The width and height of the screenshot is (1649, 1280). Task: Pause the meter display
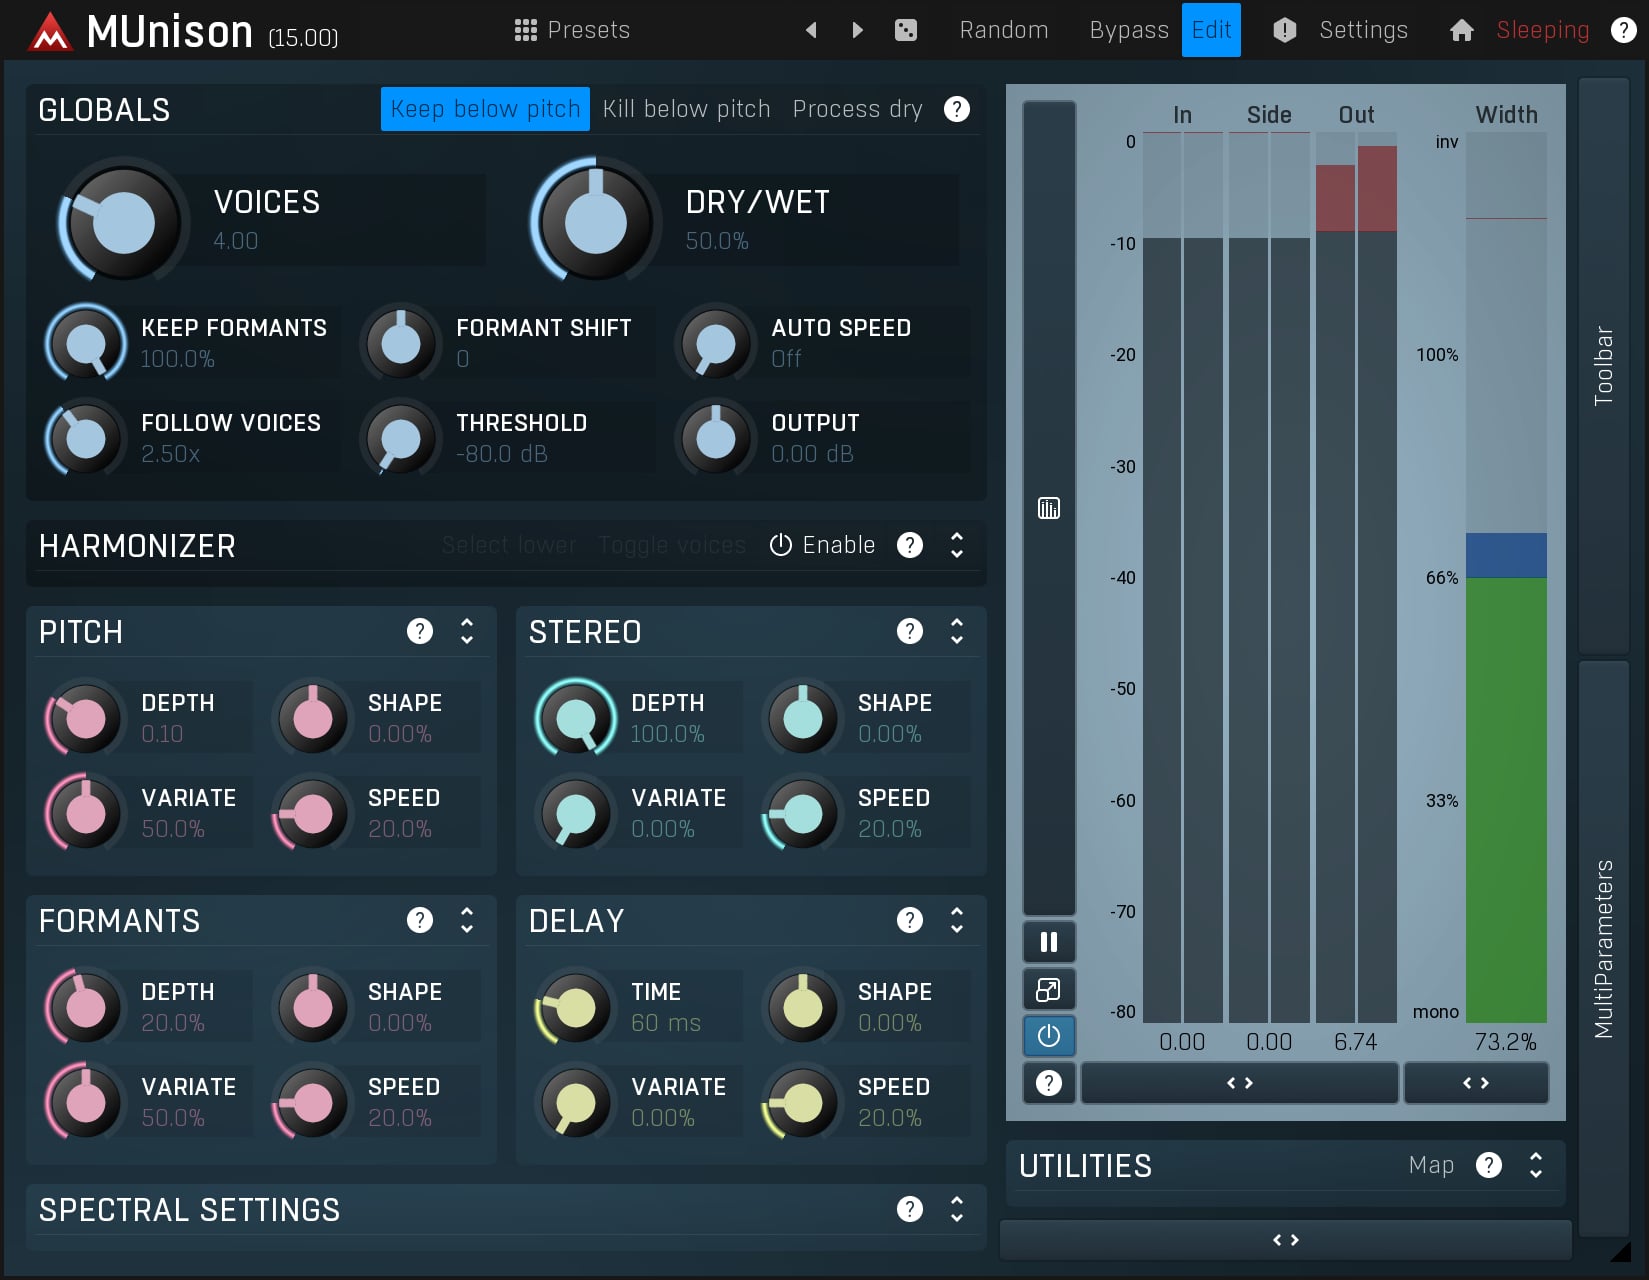click(1048, 942)
